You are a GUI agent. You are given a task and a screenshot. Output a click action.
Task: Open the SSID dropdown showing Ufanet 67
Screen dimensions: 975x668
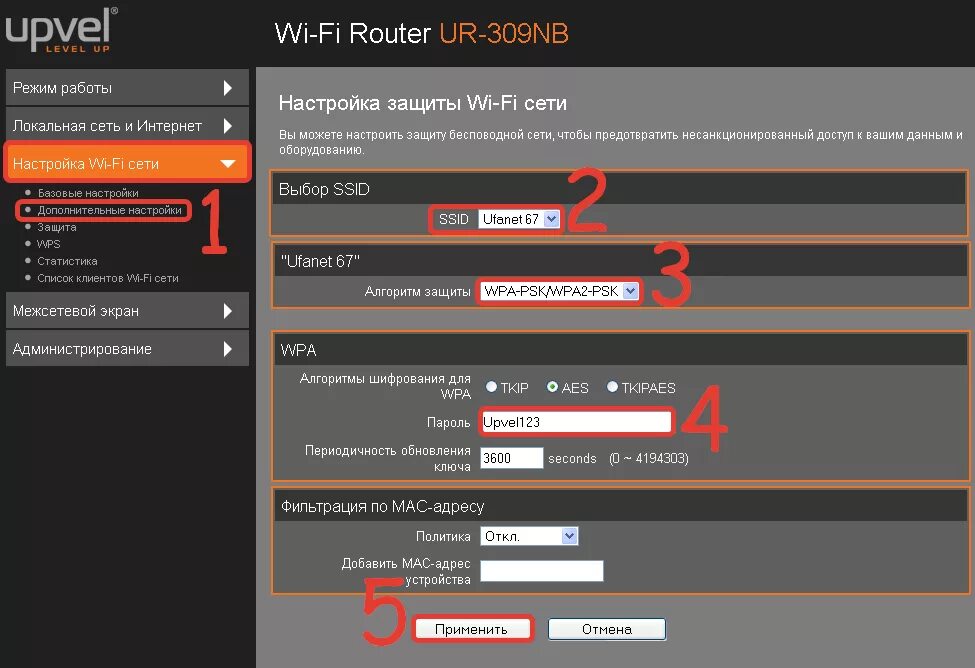[x=519, y=219]
